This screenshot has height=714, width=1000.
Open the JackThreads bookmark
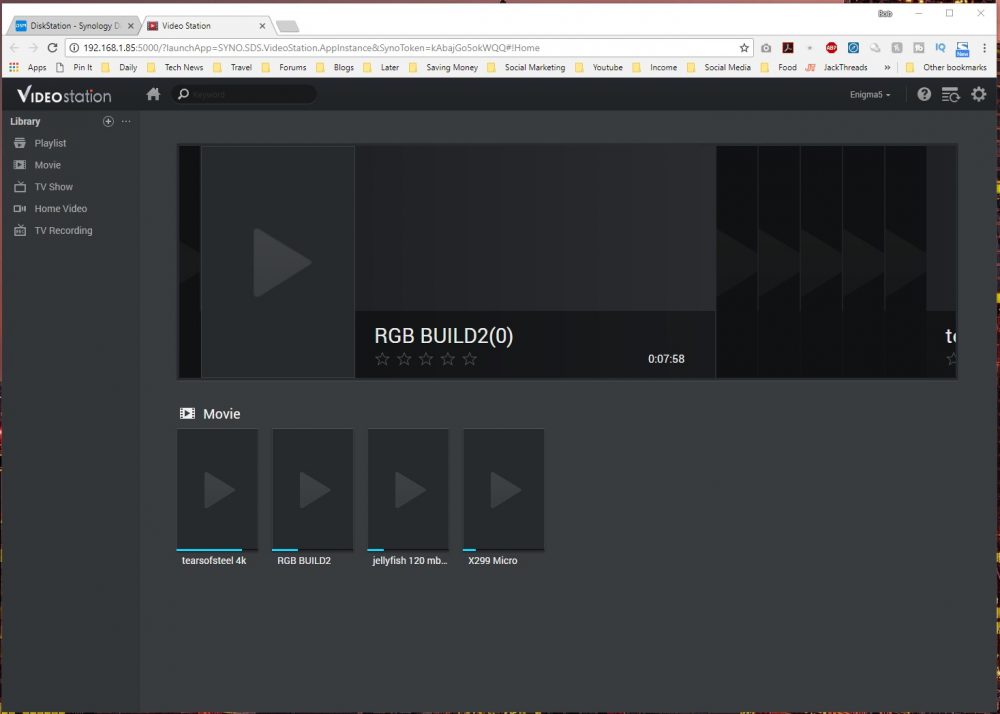(x=837, y=67)
